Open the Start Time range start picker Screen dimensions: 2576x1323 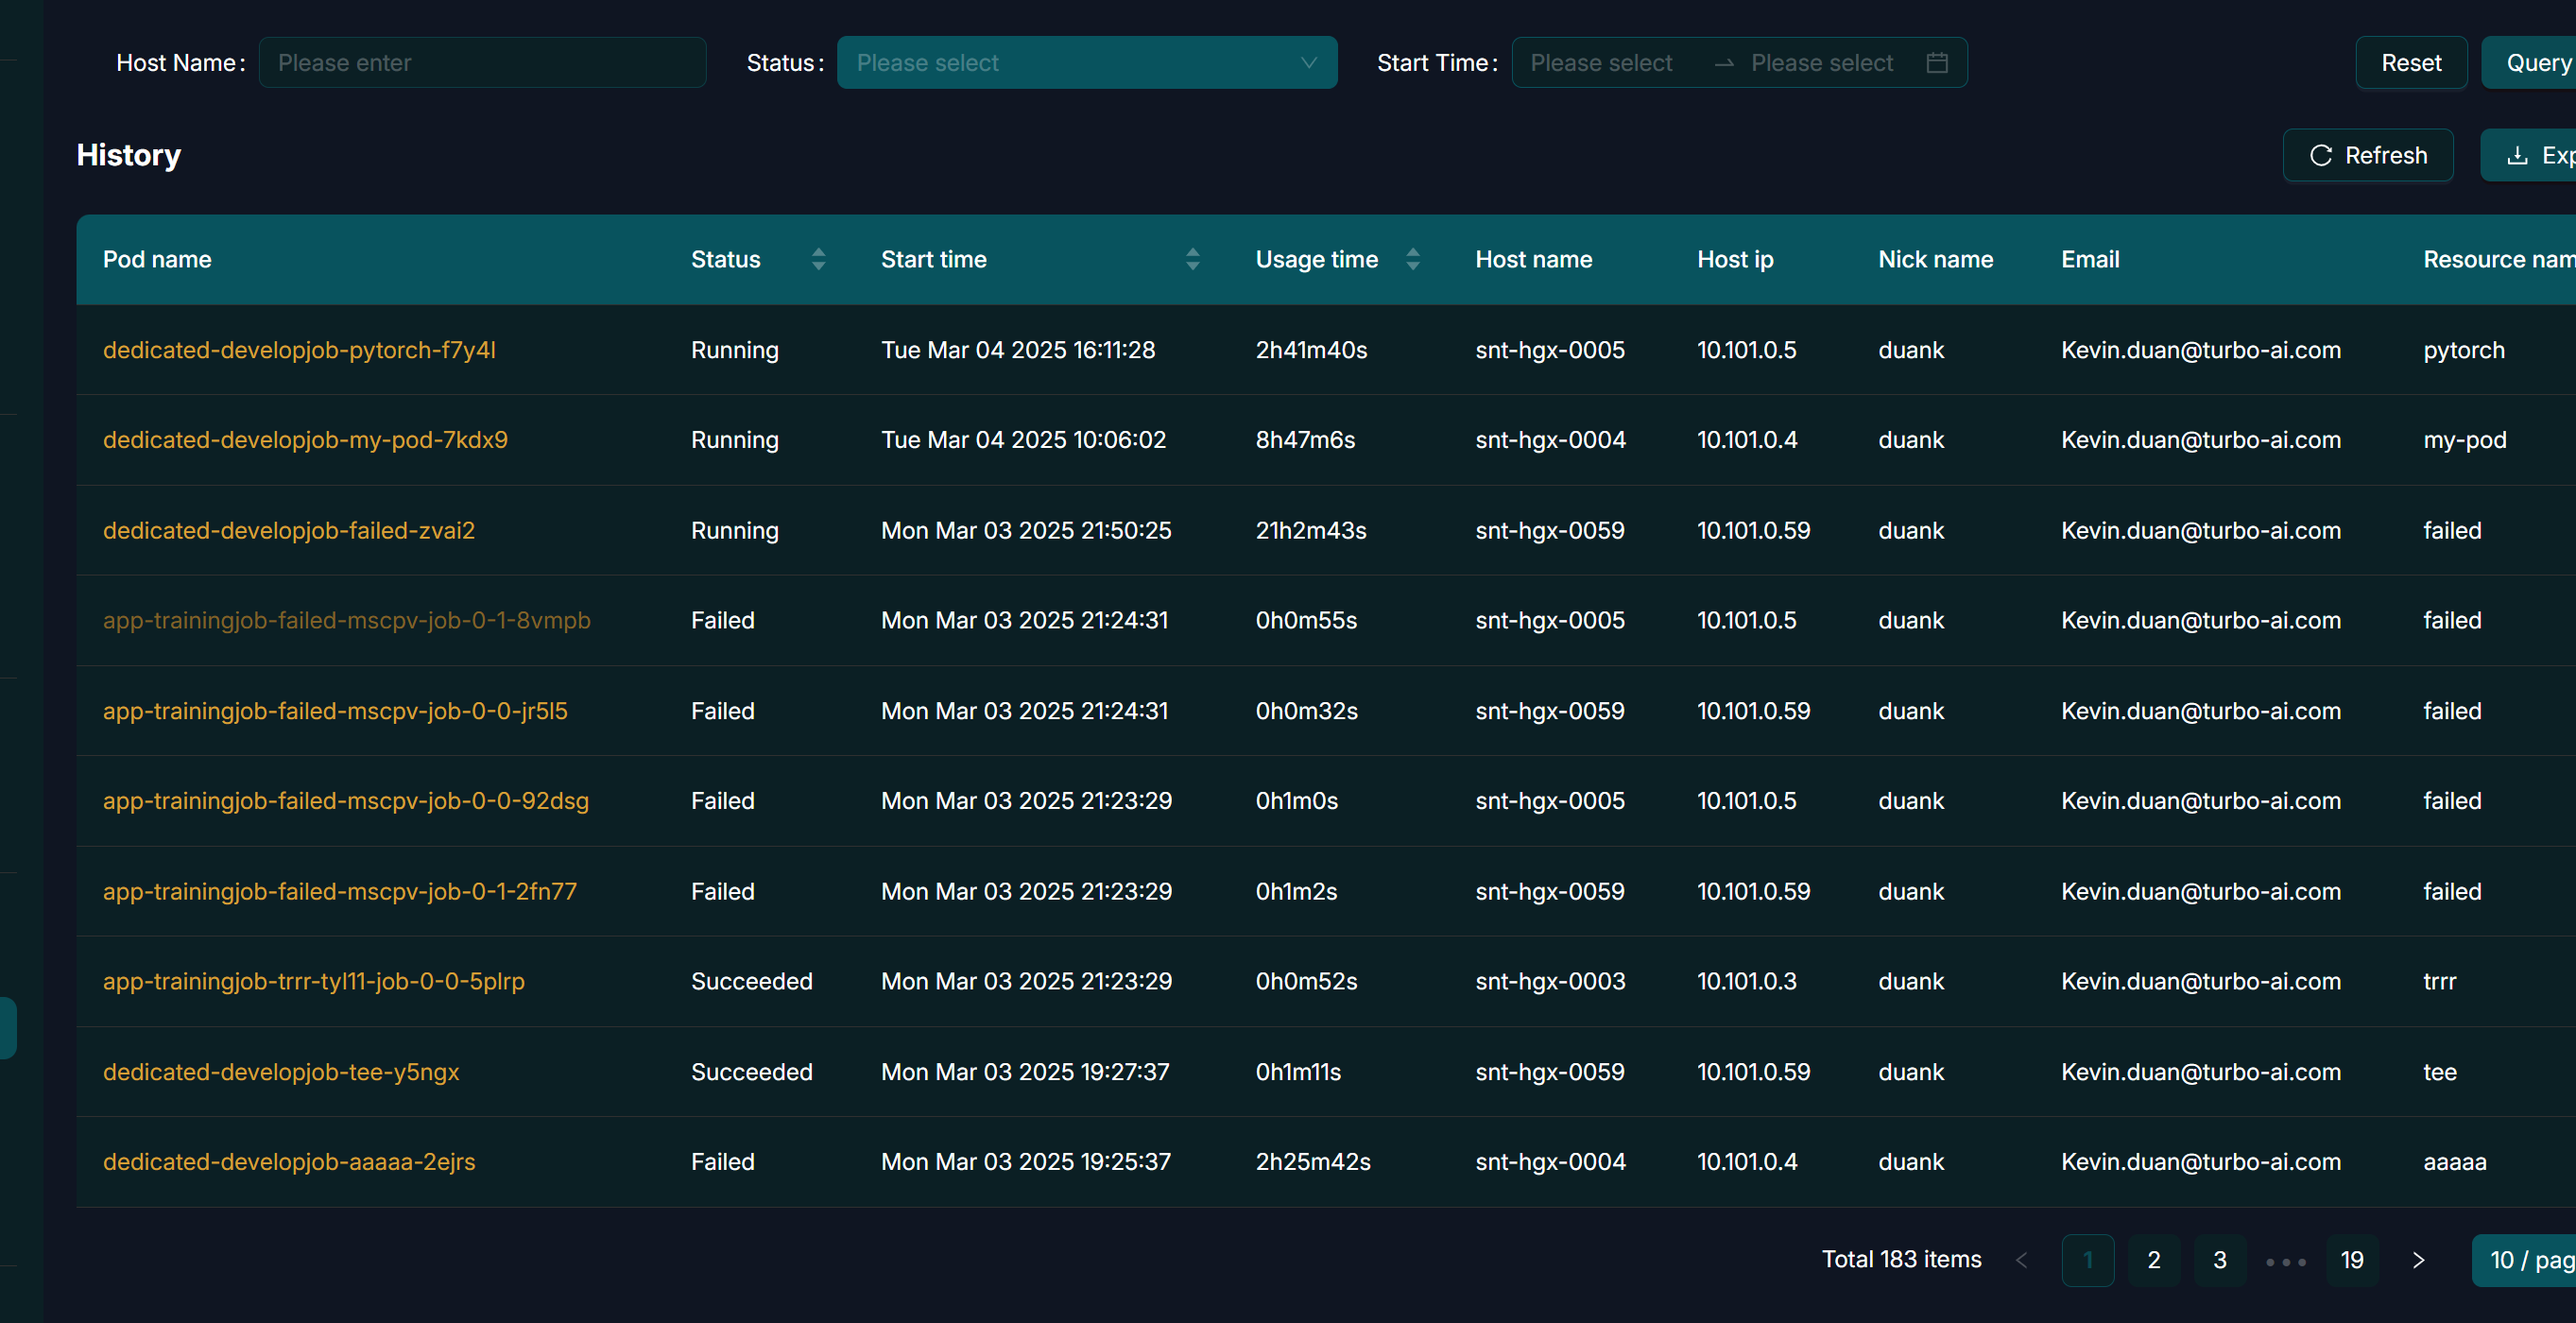click(1601, 63)
